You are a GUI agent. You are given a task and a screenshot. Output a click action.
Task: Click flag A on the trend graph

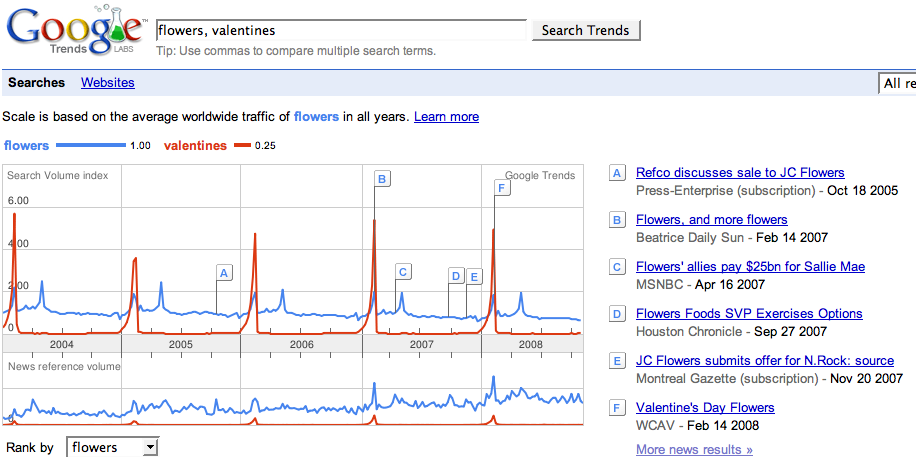pos(224,272)
